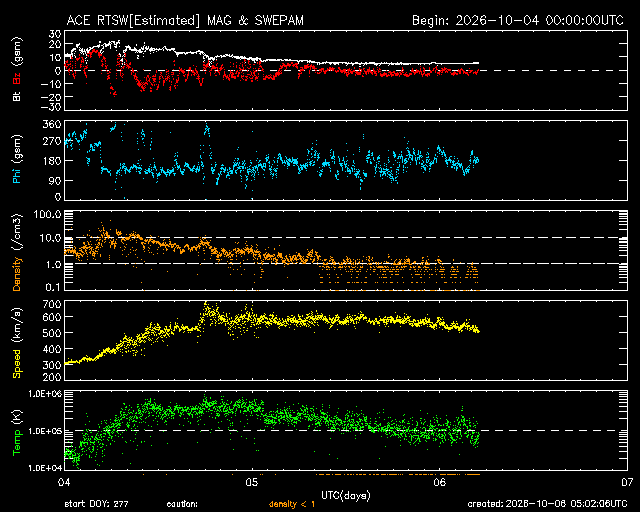This screenshot has width=640, height=512.
Task: Click the (/cm3) unit label
Action: (x=17, y=232)
